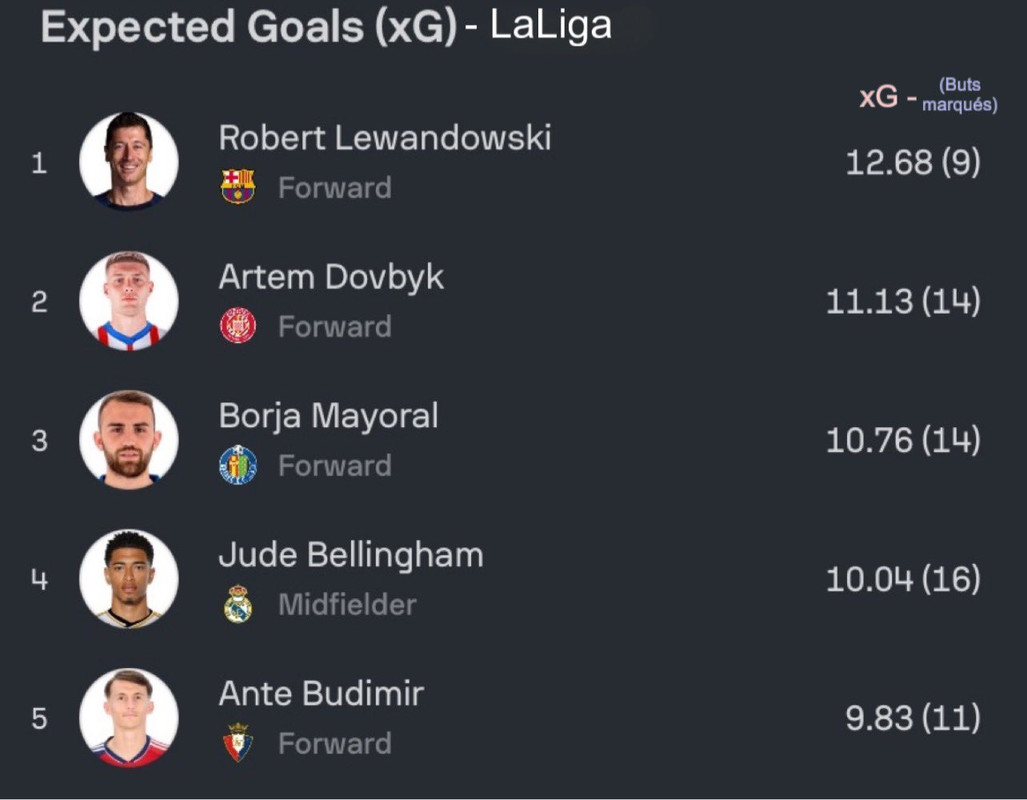Screen dimensions: 1027x800
Task: Select the Artem Dovbyk player name
Action: point(331,278)
